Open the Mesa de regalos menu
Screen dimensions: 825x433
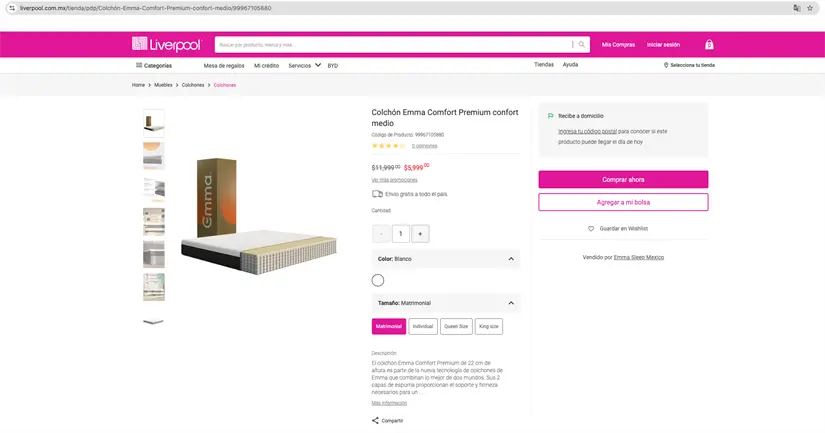224,65
